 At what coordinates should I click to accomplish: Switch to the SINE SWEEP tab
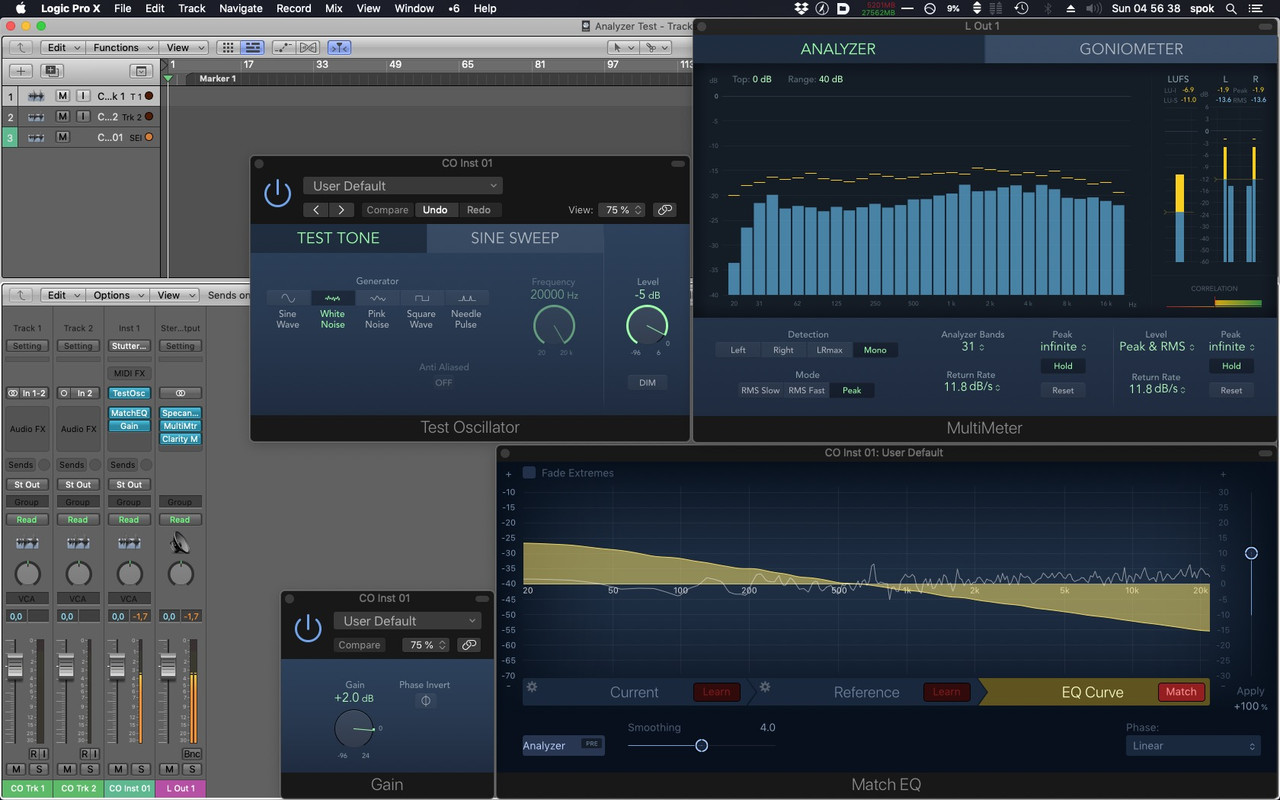point(515,238)
